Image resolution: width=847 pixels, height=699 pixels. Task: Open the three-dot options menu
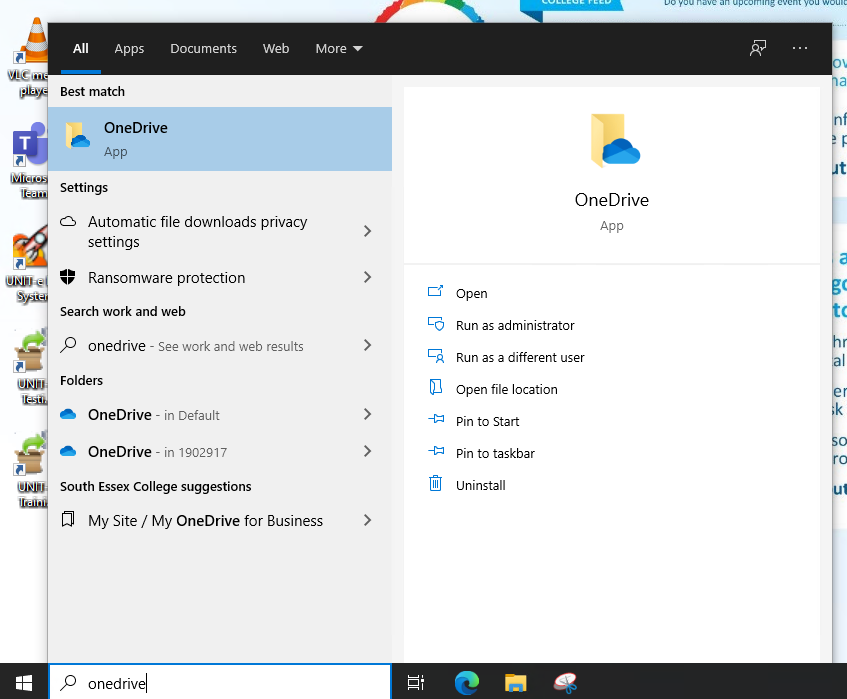point(799,48)
